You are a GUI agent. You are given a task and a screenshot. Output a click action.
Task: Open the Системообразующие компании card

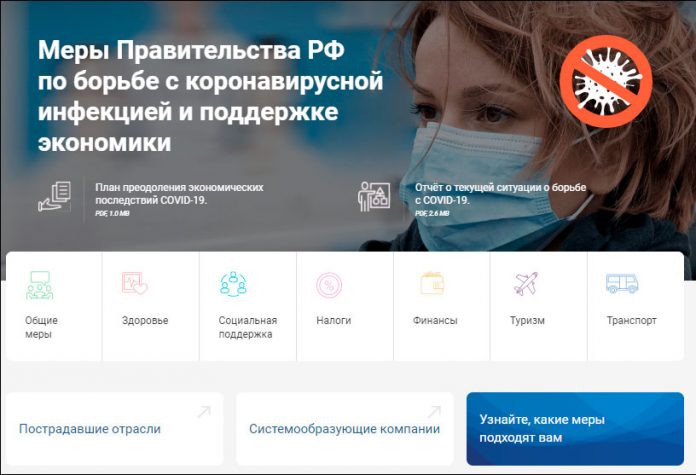pyautogui.click(x=345, y=429)
